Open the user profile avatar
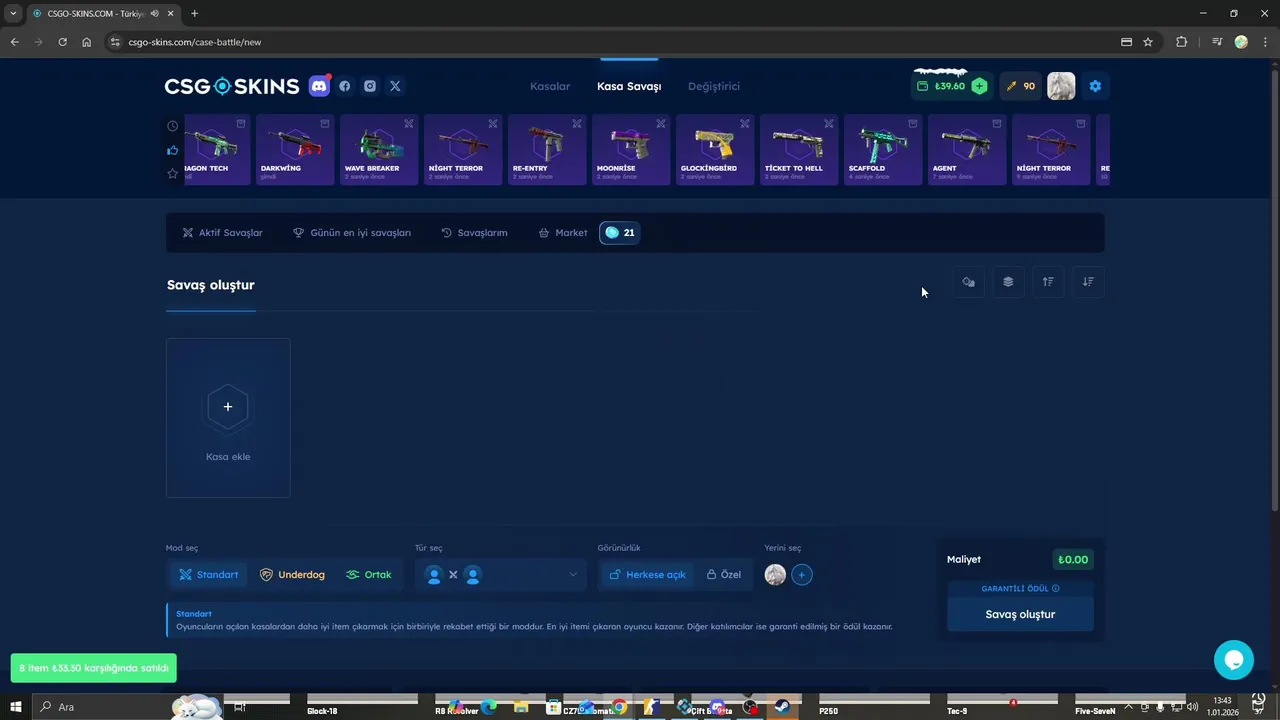This screenshot has width=1280, height=720. tap(1061, 86)
